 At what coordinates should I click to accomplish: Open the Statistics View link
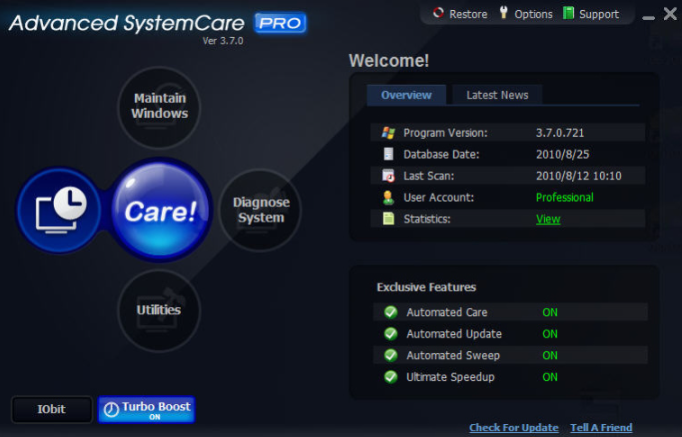point(548,219)
